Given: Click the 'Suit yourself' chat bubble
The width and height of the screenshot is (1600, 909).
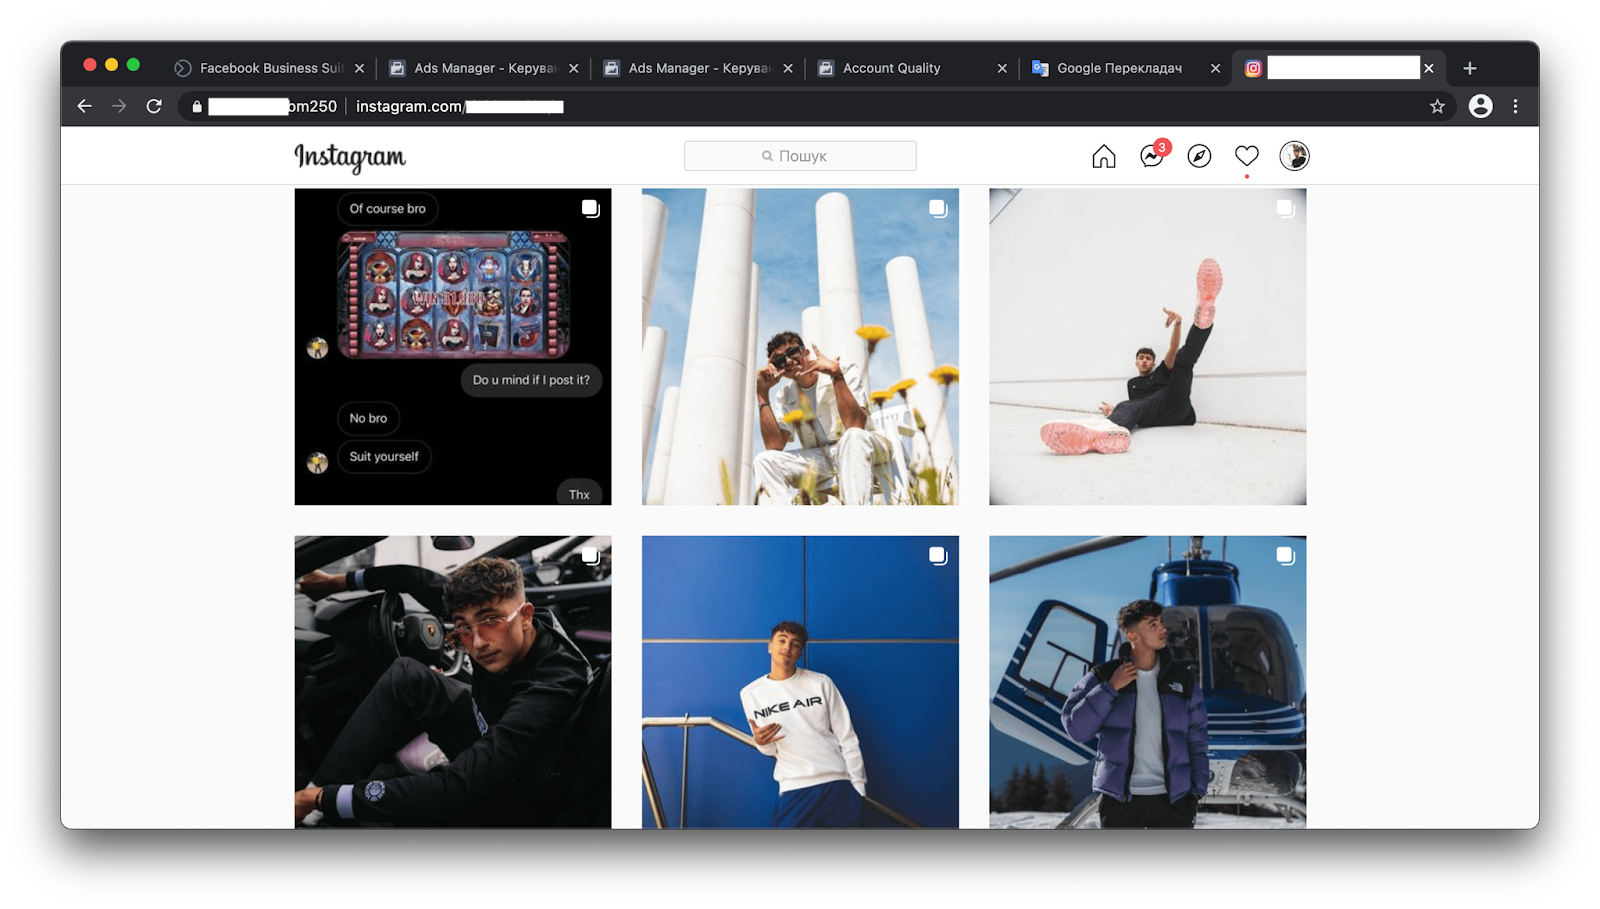Looking at the screenshot, I should coord(384,456).
